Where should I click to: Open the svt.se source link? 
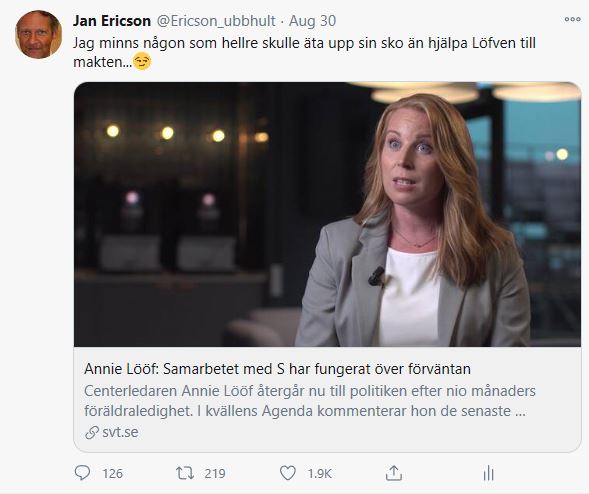120,432
